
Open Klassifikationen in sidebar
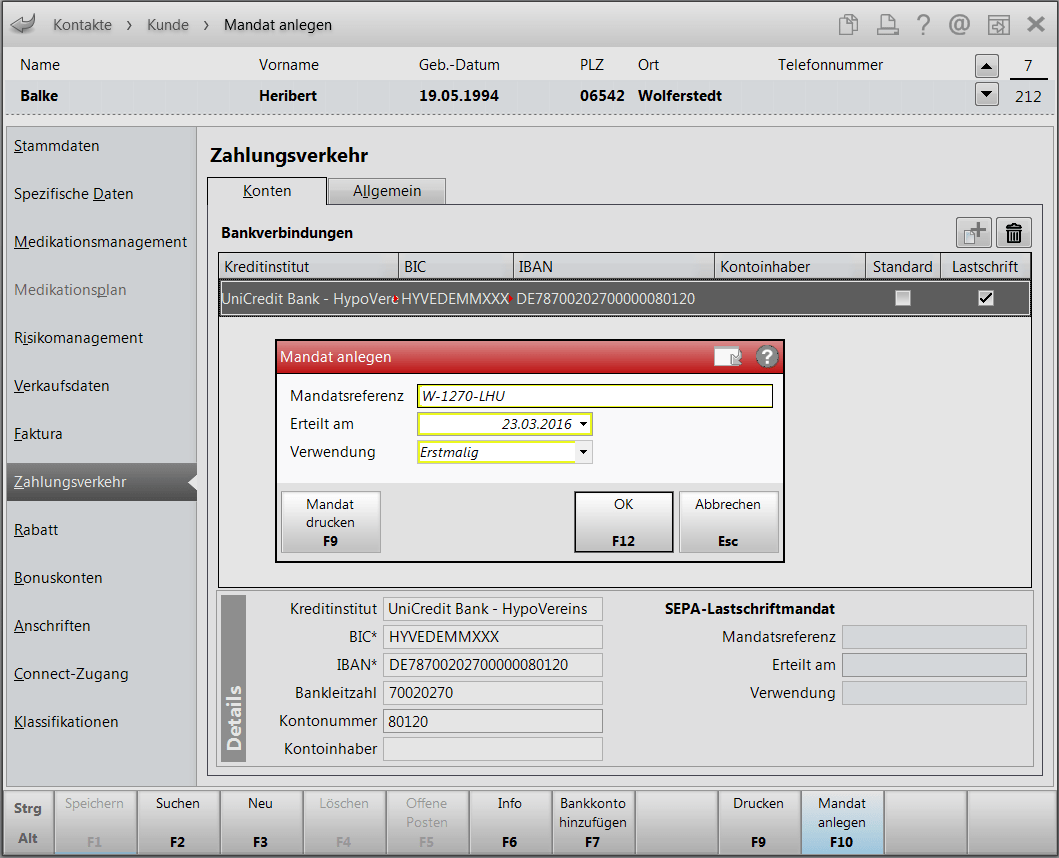click(x=66, y=722)
